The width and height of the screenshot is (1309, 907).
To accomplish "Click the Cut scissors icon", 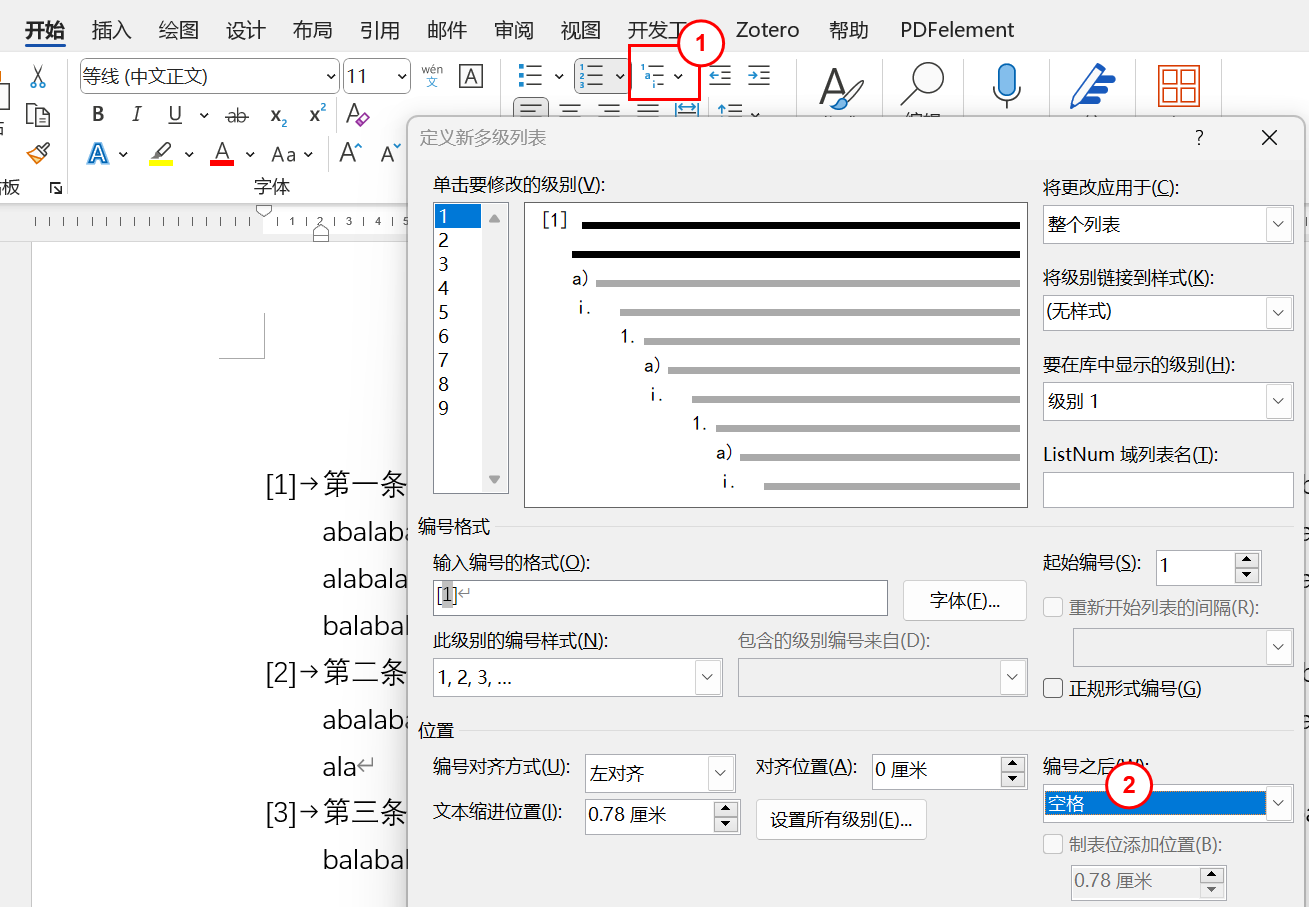I will tap(38, 77).
